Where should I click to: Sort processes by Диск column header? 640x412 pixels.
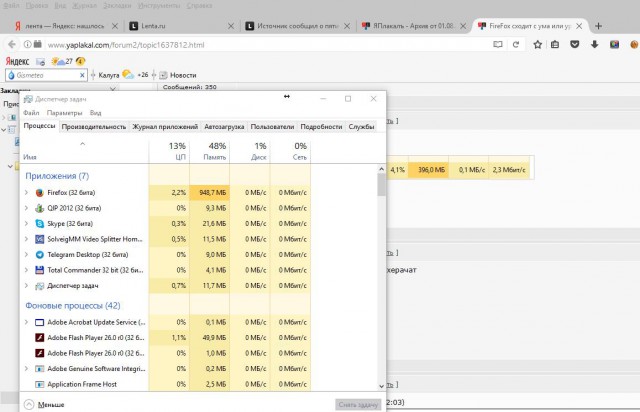[250, 151]
